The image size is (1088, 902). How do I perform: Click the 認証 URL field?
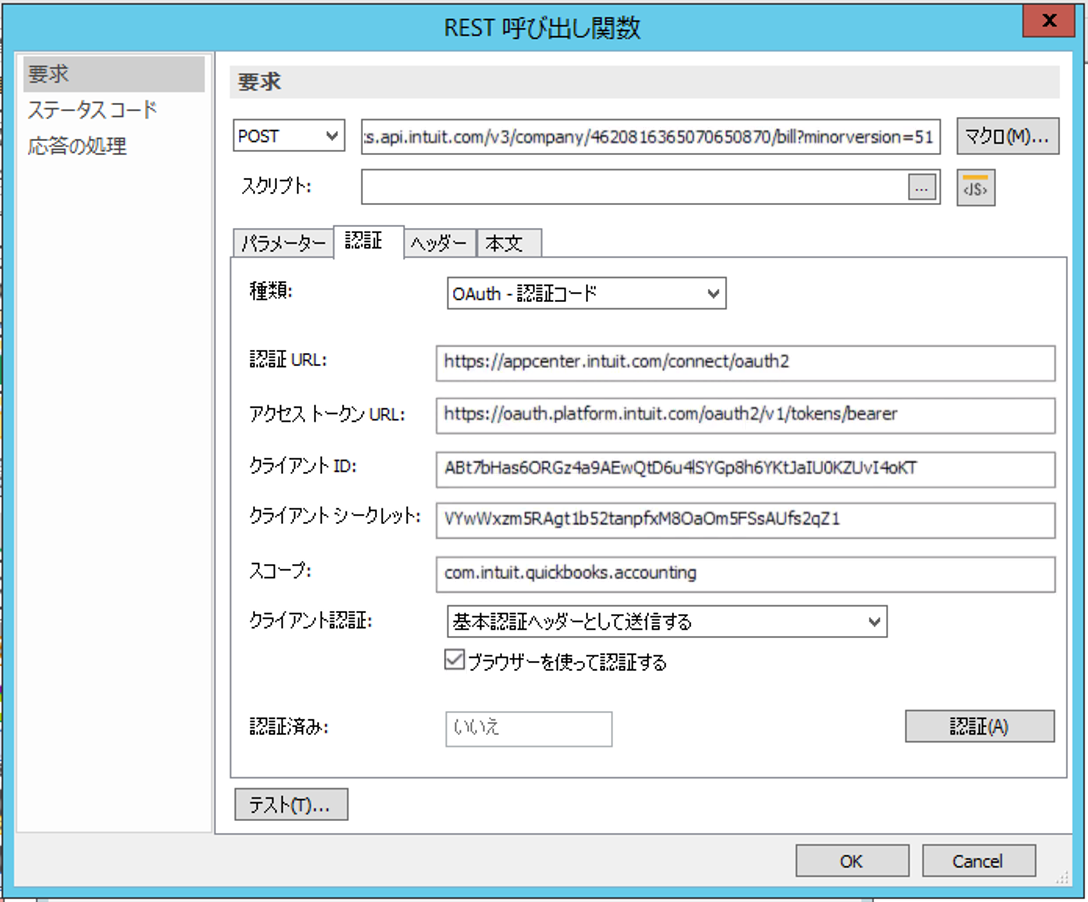click(x=745, y=362)
